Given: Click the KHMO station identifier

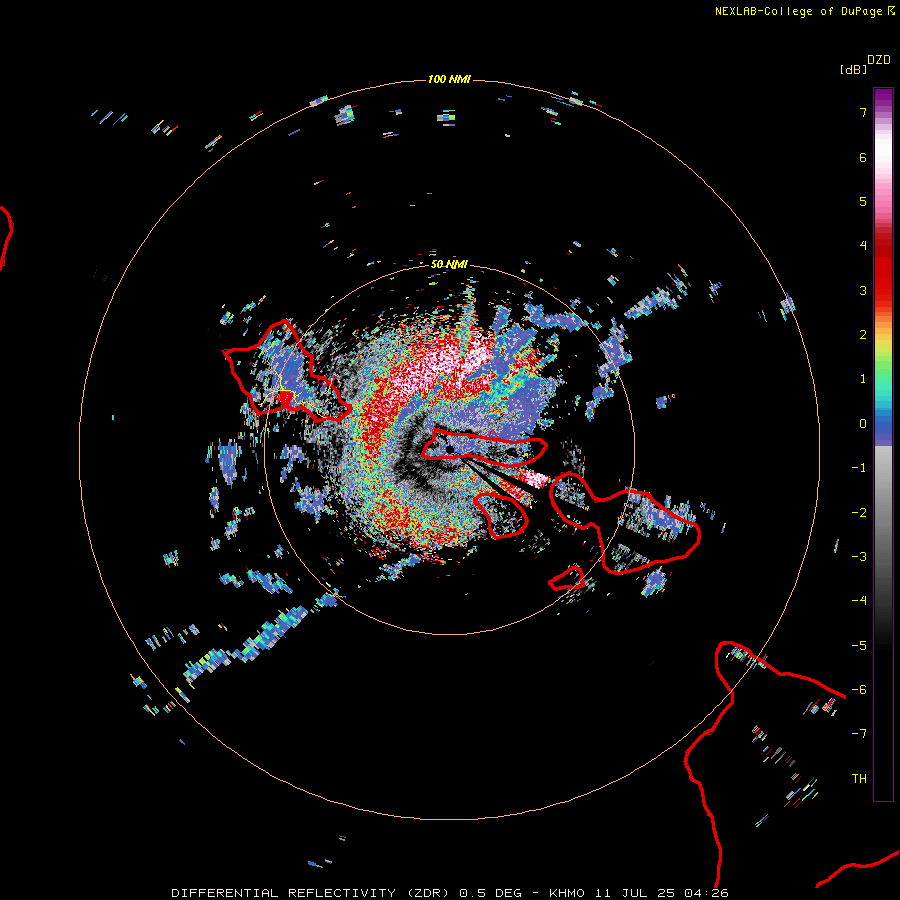Looking at the screenshot, I should [x=567, y=893].
